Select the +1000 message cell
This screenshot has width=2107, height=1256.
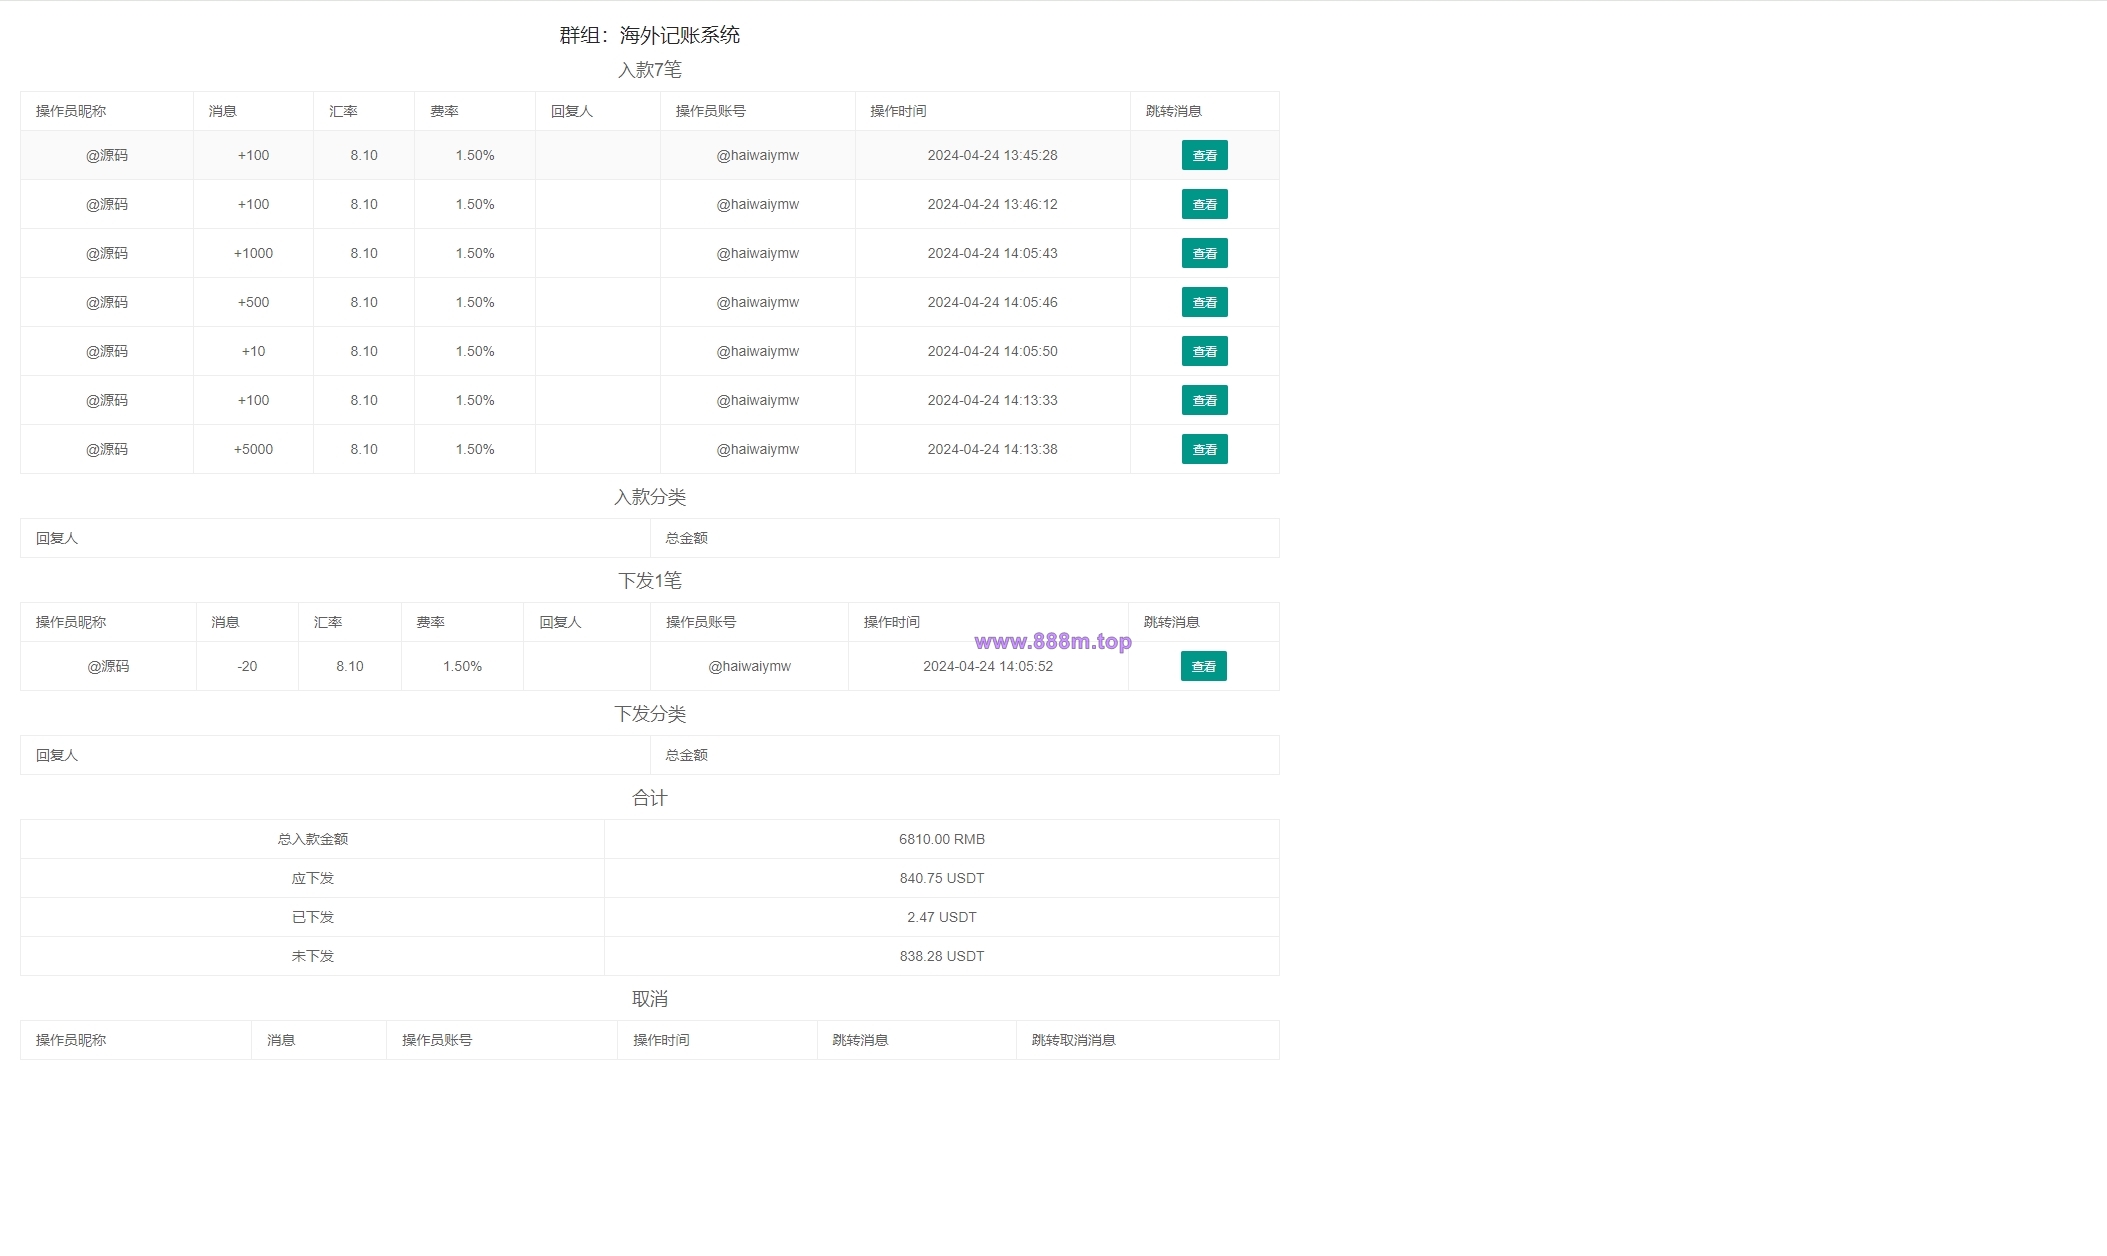point(253,253)
